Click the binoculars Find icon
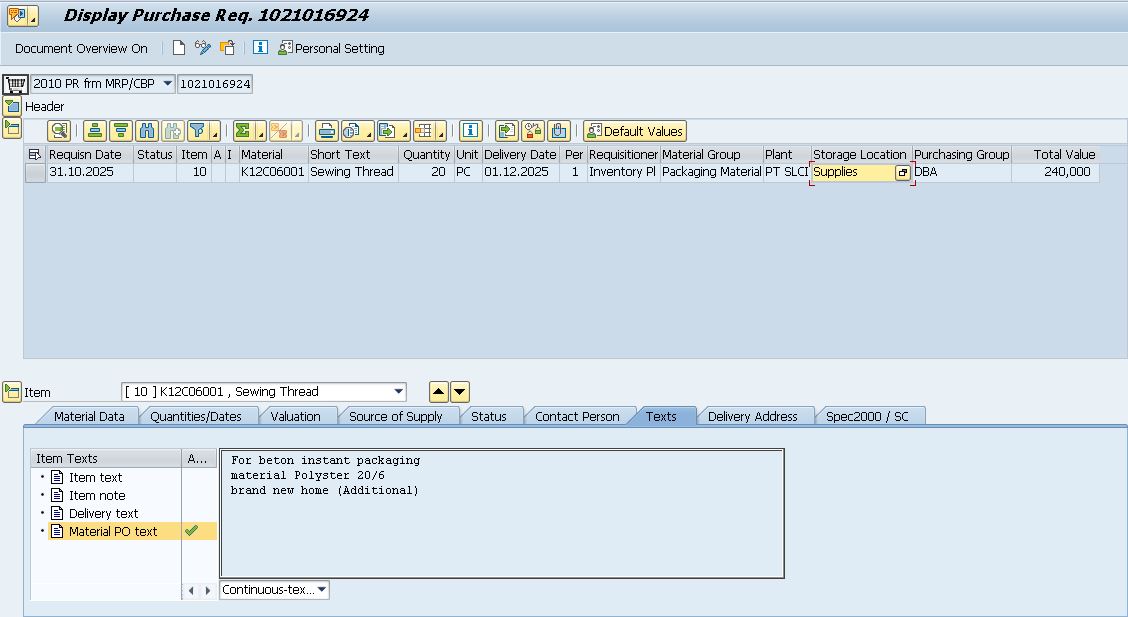The width and height of the screenshot is (1128, 617). click(x=147, y=131)
